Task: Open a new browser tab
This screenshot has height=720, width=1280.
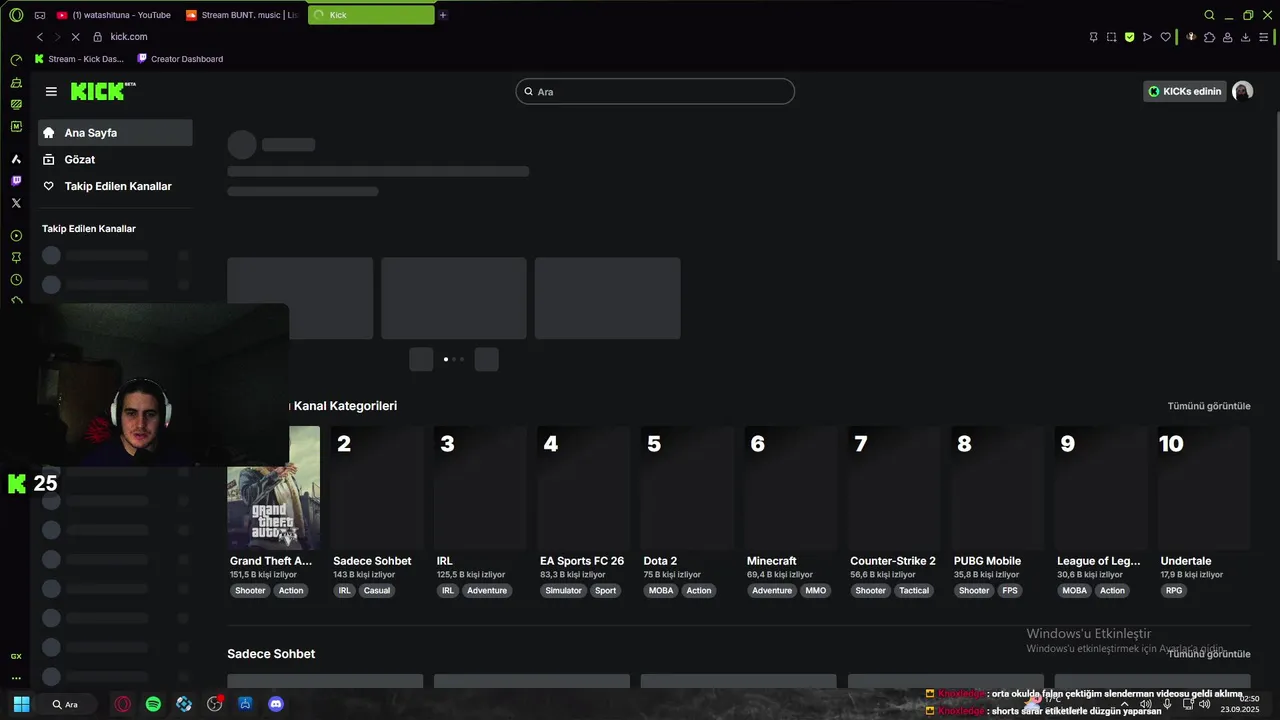Action: tap(443, 15)
